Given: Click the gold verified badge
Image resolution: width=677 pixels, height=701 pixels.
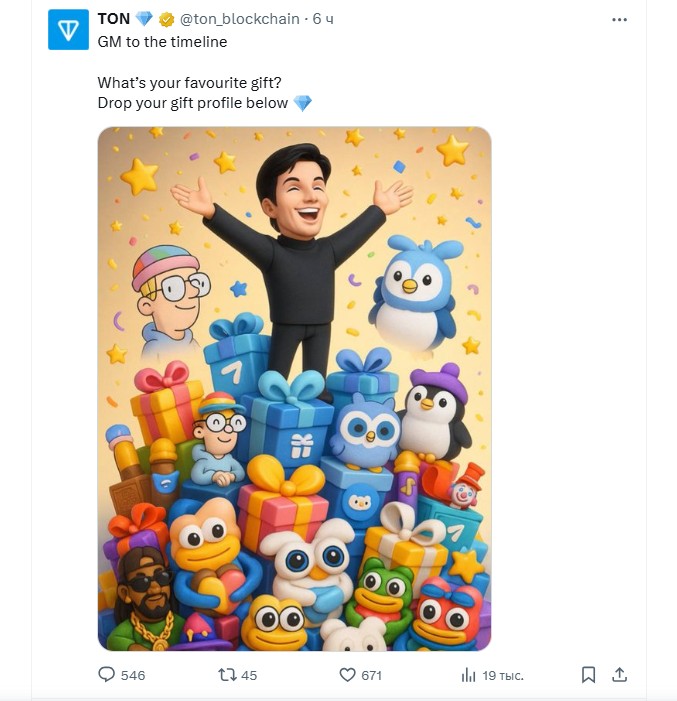Looking at the screenshot, I should tap(167, 20).
